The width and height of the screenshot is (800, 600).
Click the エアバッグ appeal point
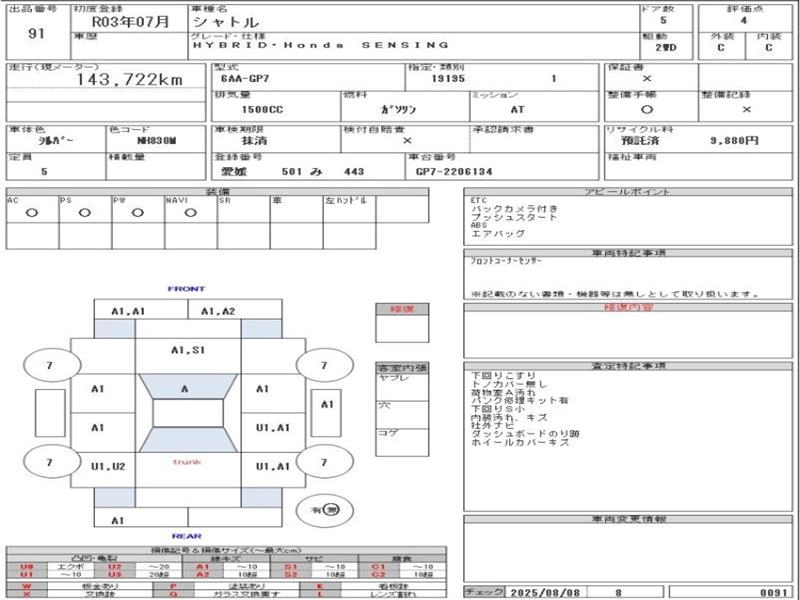click(x=497, y=233)
